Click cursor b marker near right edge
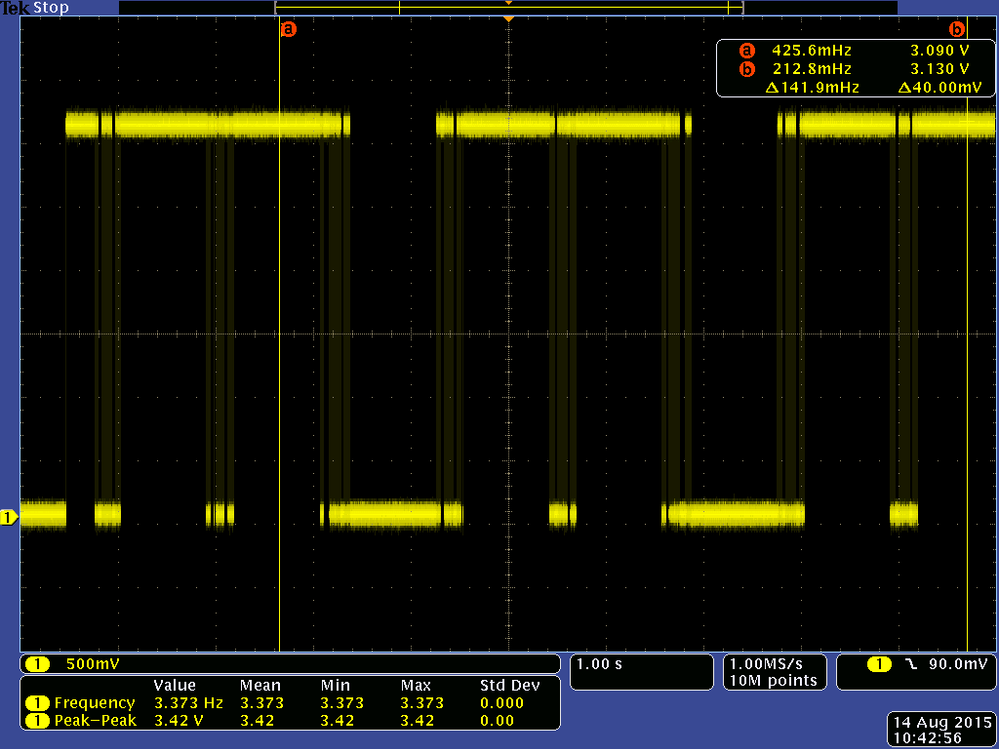Viewport: 999px width, 749px height. [x=957, y=29]
